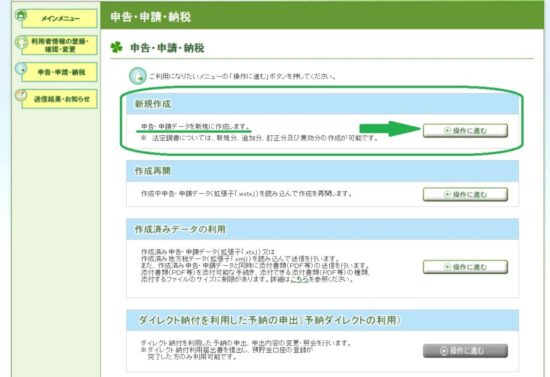Click the 新規作成 section header
The height and width of the screenshot is (377, 550).
tap(322, 104)
